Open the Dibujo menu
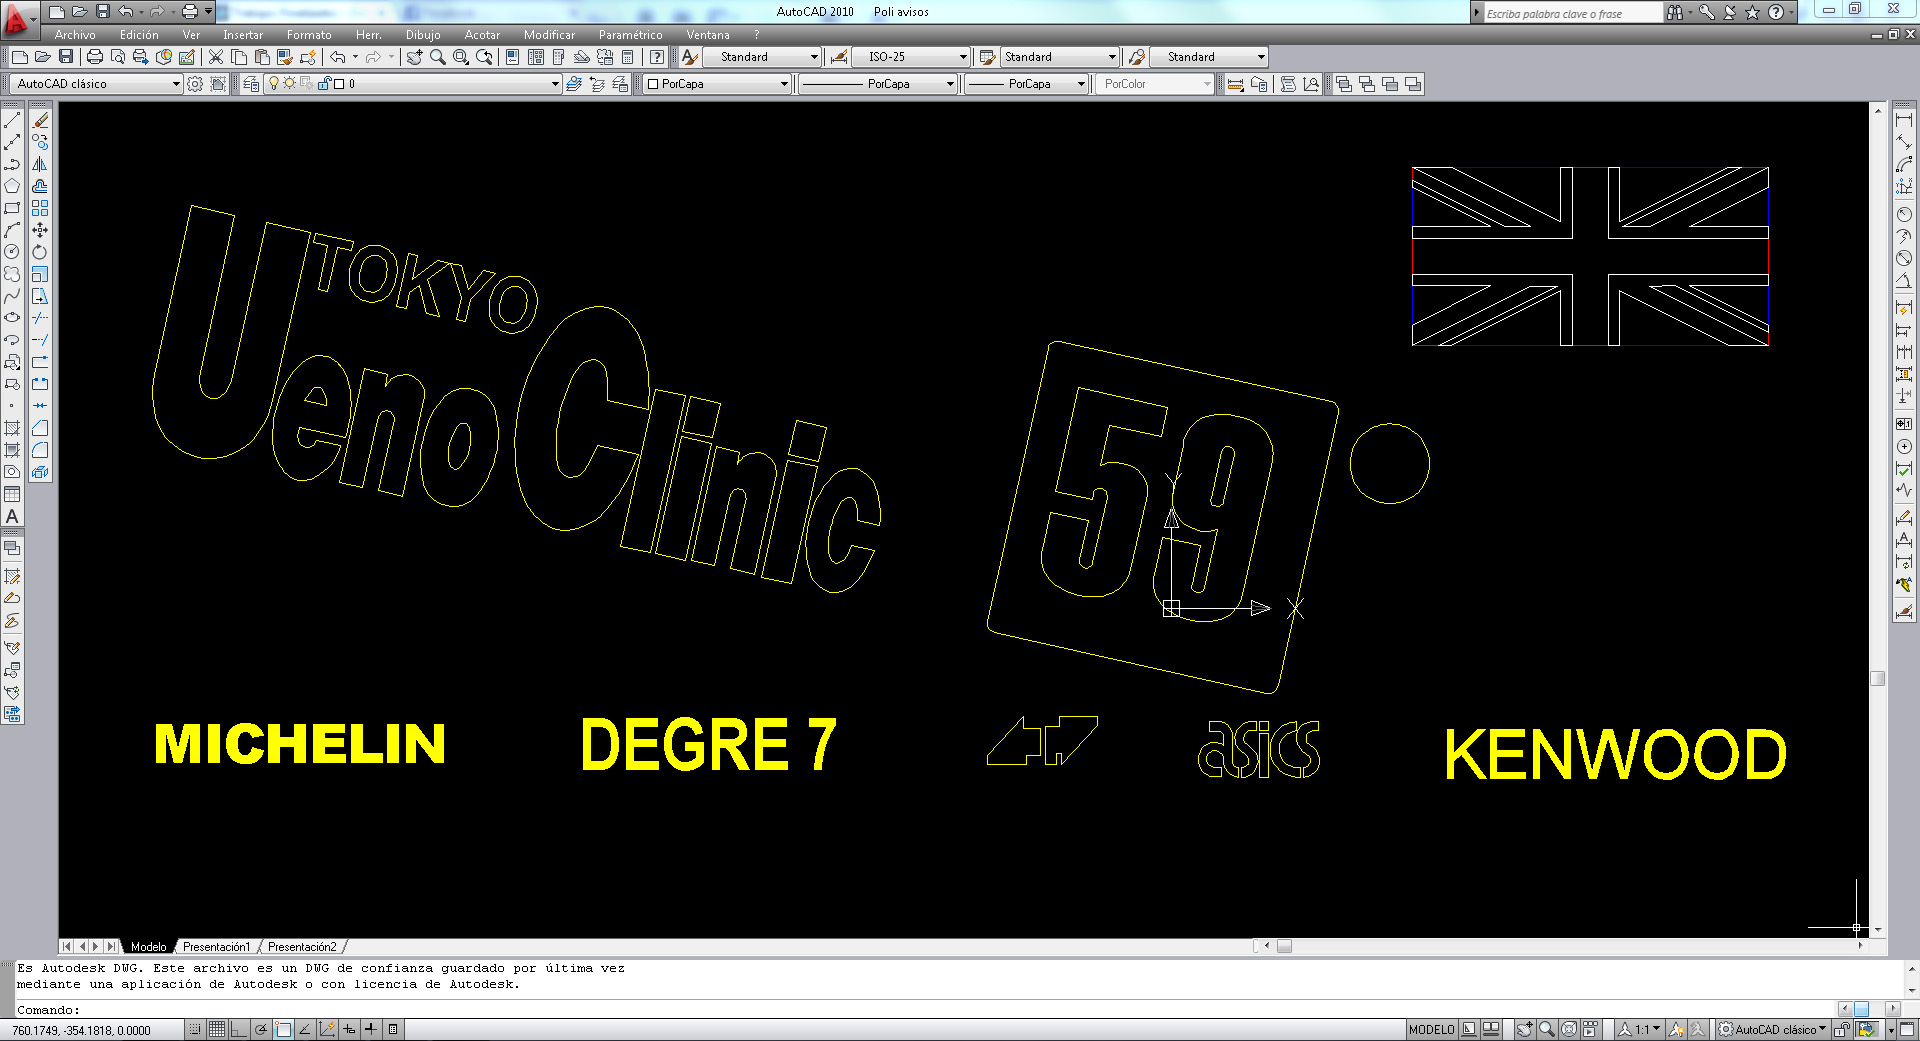Viewport: 1920px width, 1041px height. [423, 35]
